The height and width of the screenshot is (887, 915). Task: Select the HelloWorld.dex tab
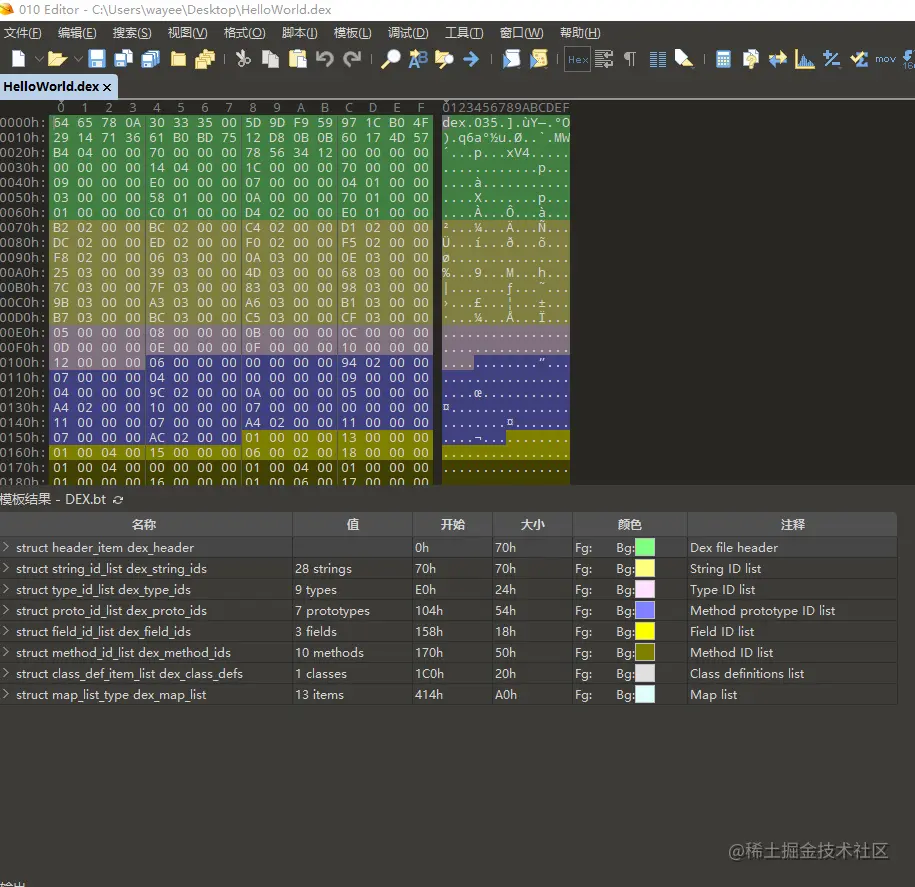point(51,86)
